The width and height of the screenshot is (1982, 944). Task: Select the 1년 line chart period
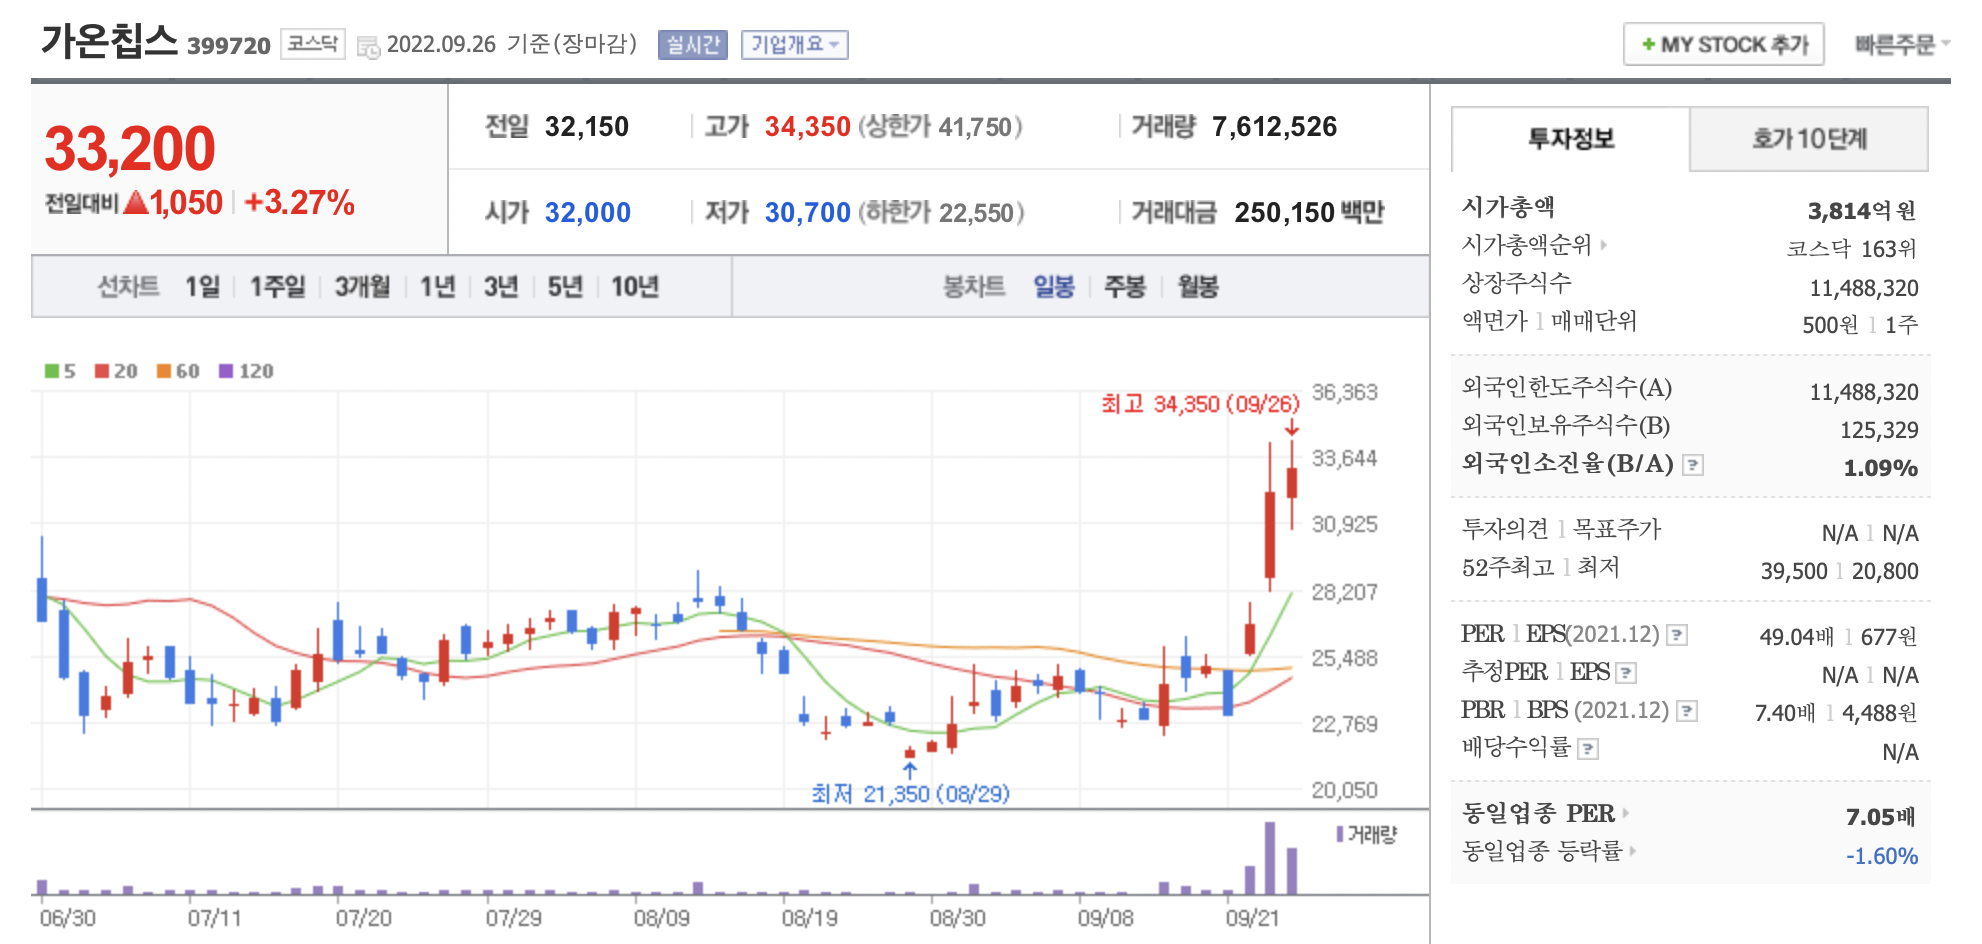(437, 287)
